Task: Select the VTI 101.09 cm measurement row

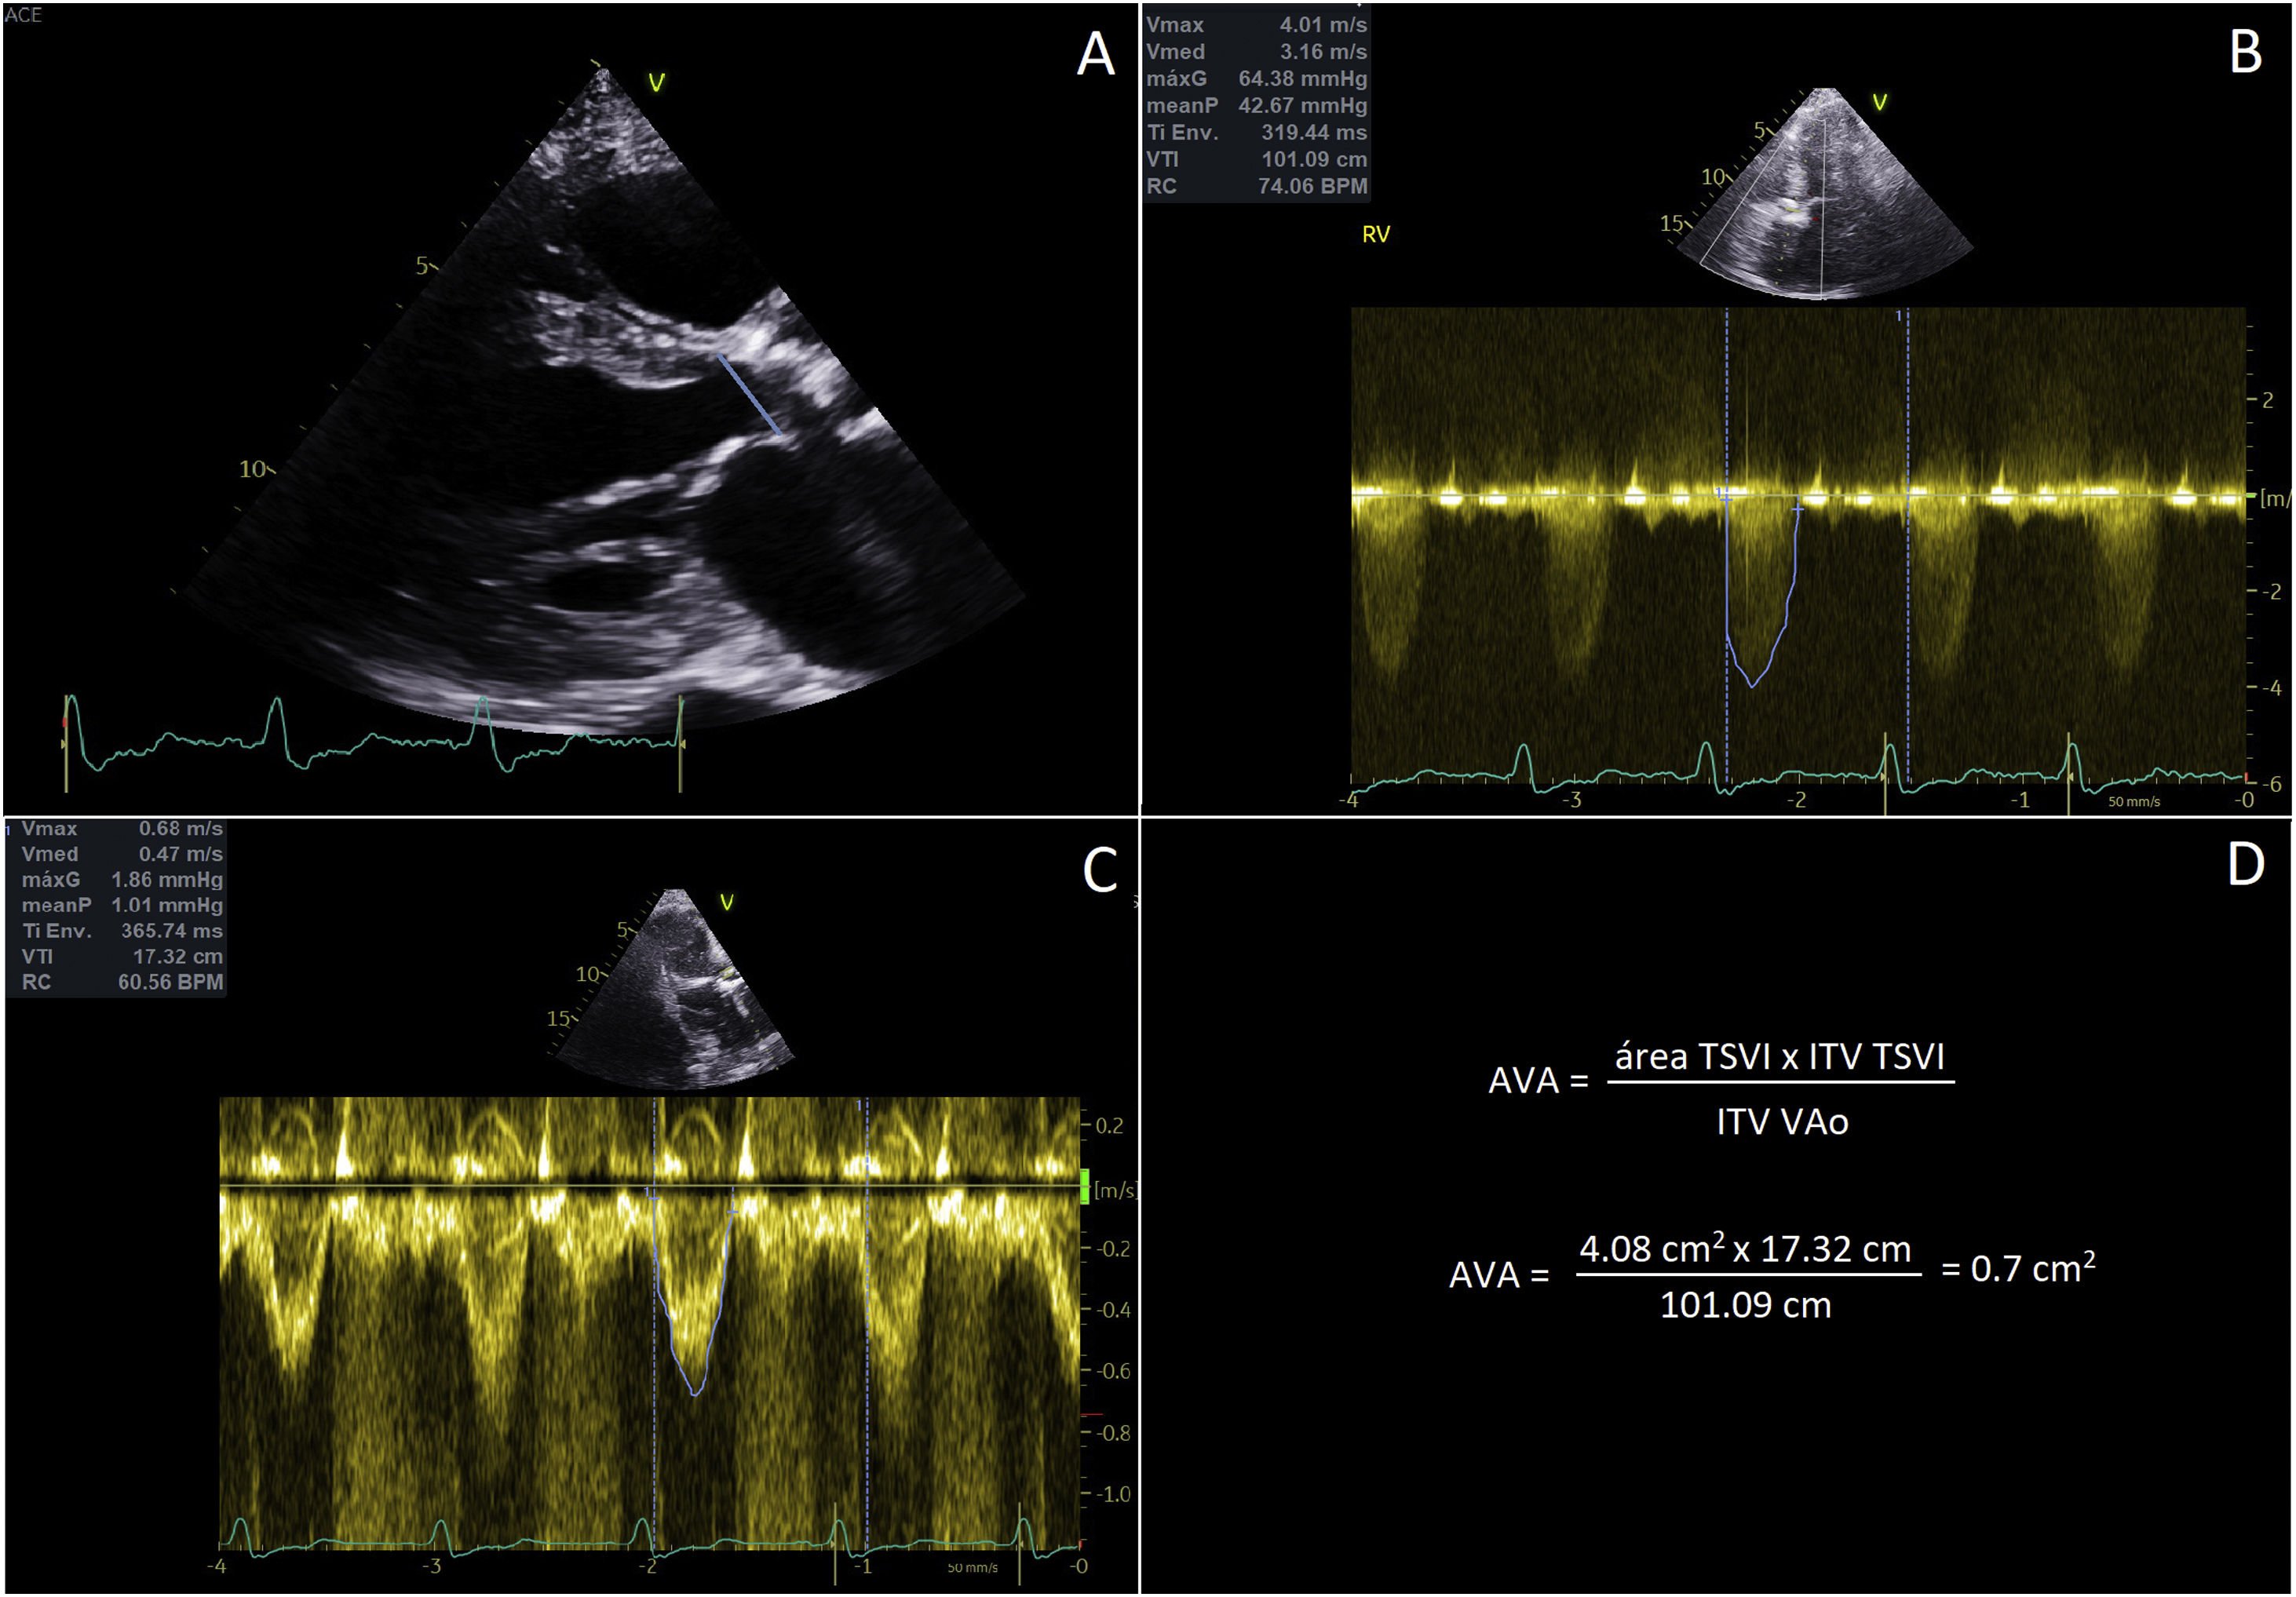Action: click(x=1256, y=159)
